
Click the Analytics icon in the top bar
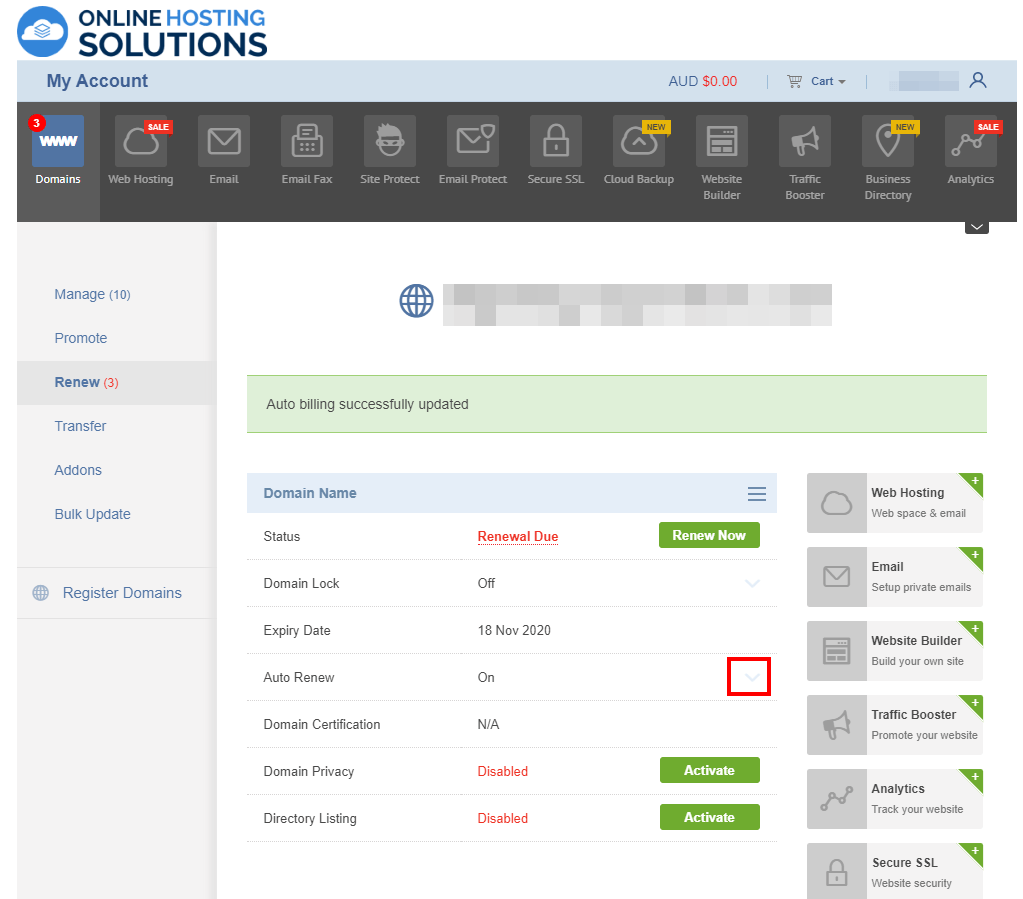click(x=970, y=141)
